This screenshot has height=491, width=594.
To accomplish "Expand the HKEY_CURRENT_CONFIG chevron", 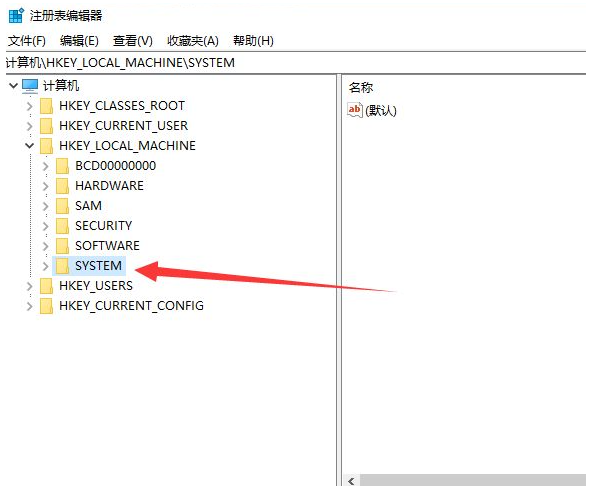I will pos(30,306).
